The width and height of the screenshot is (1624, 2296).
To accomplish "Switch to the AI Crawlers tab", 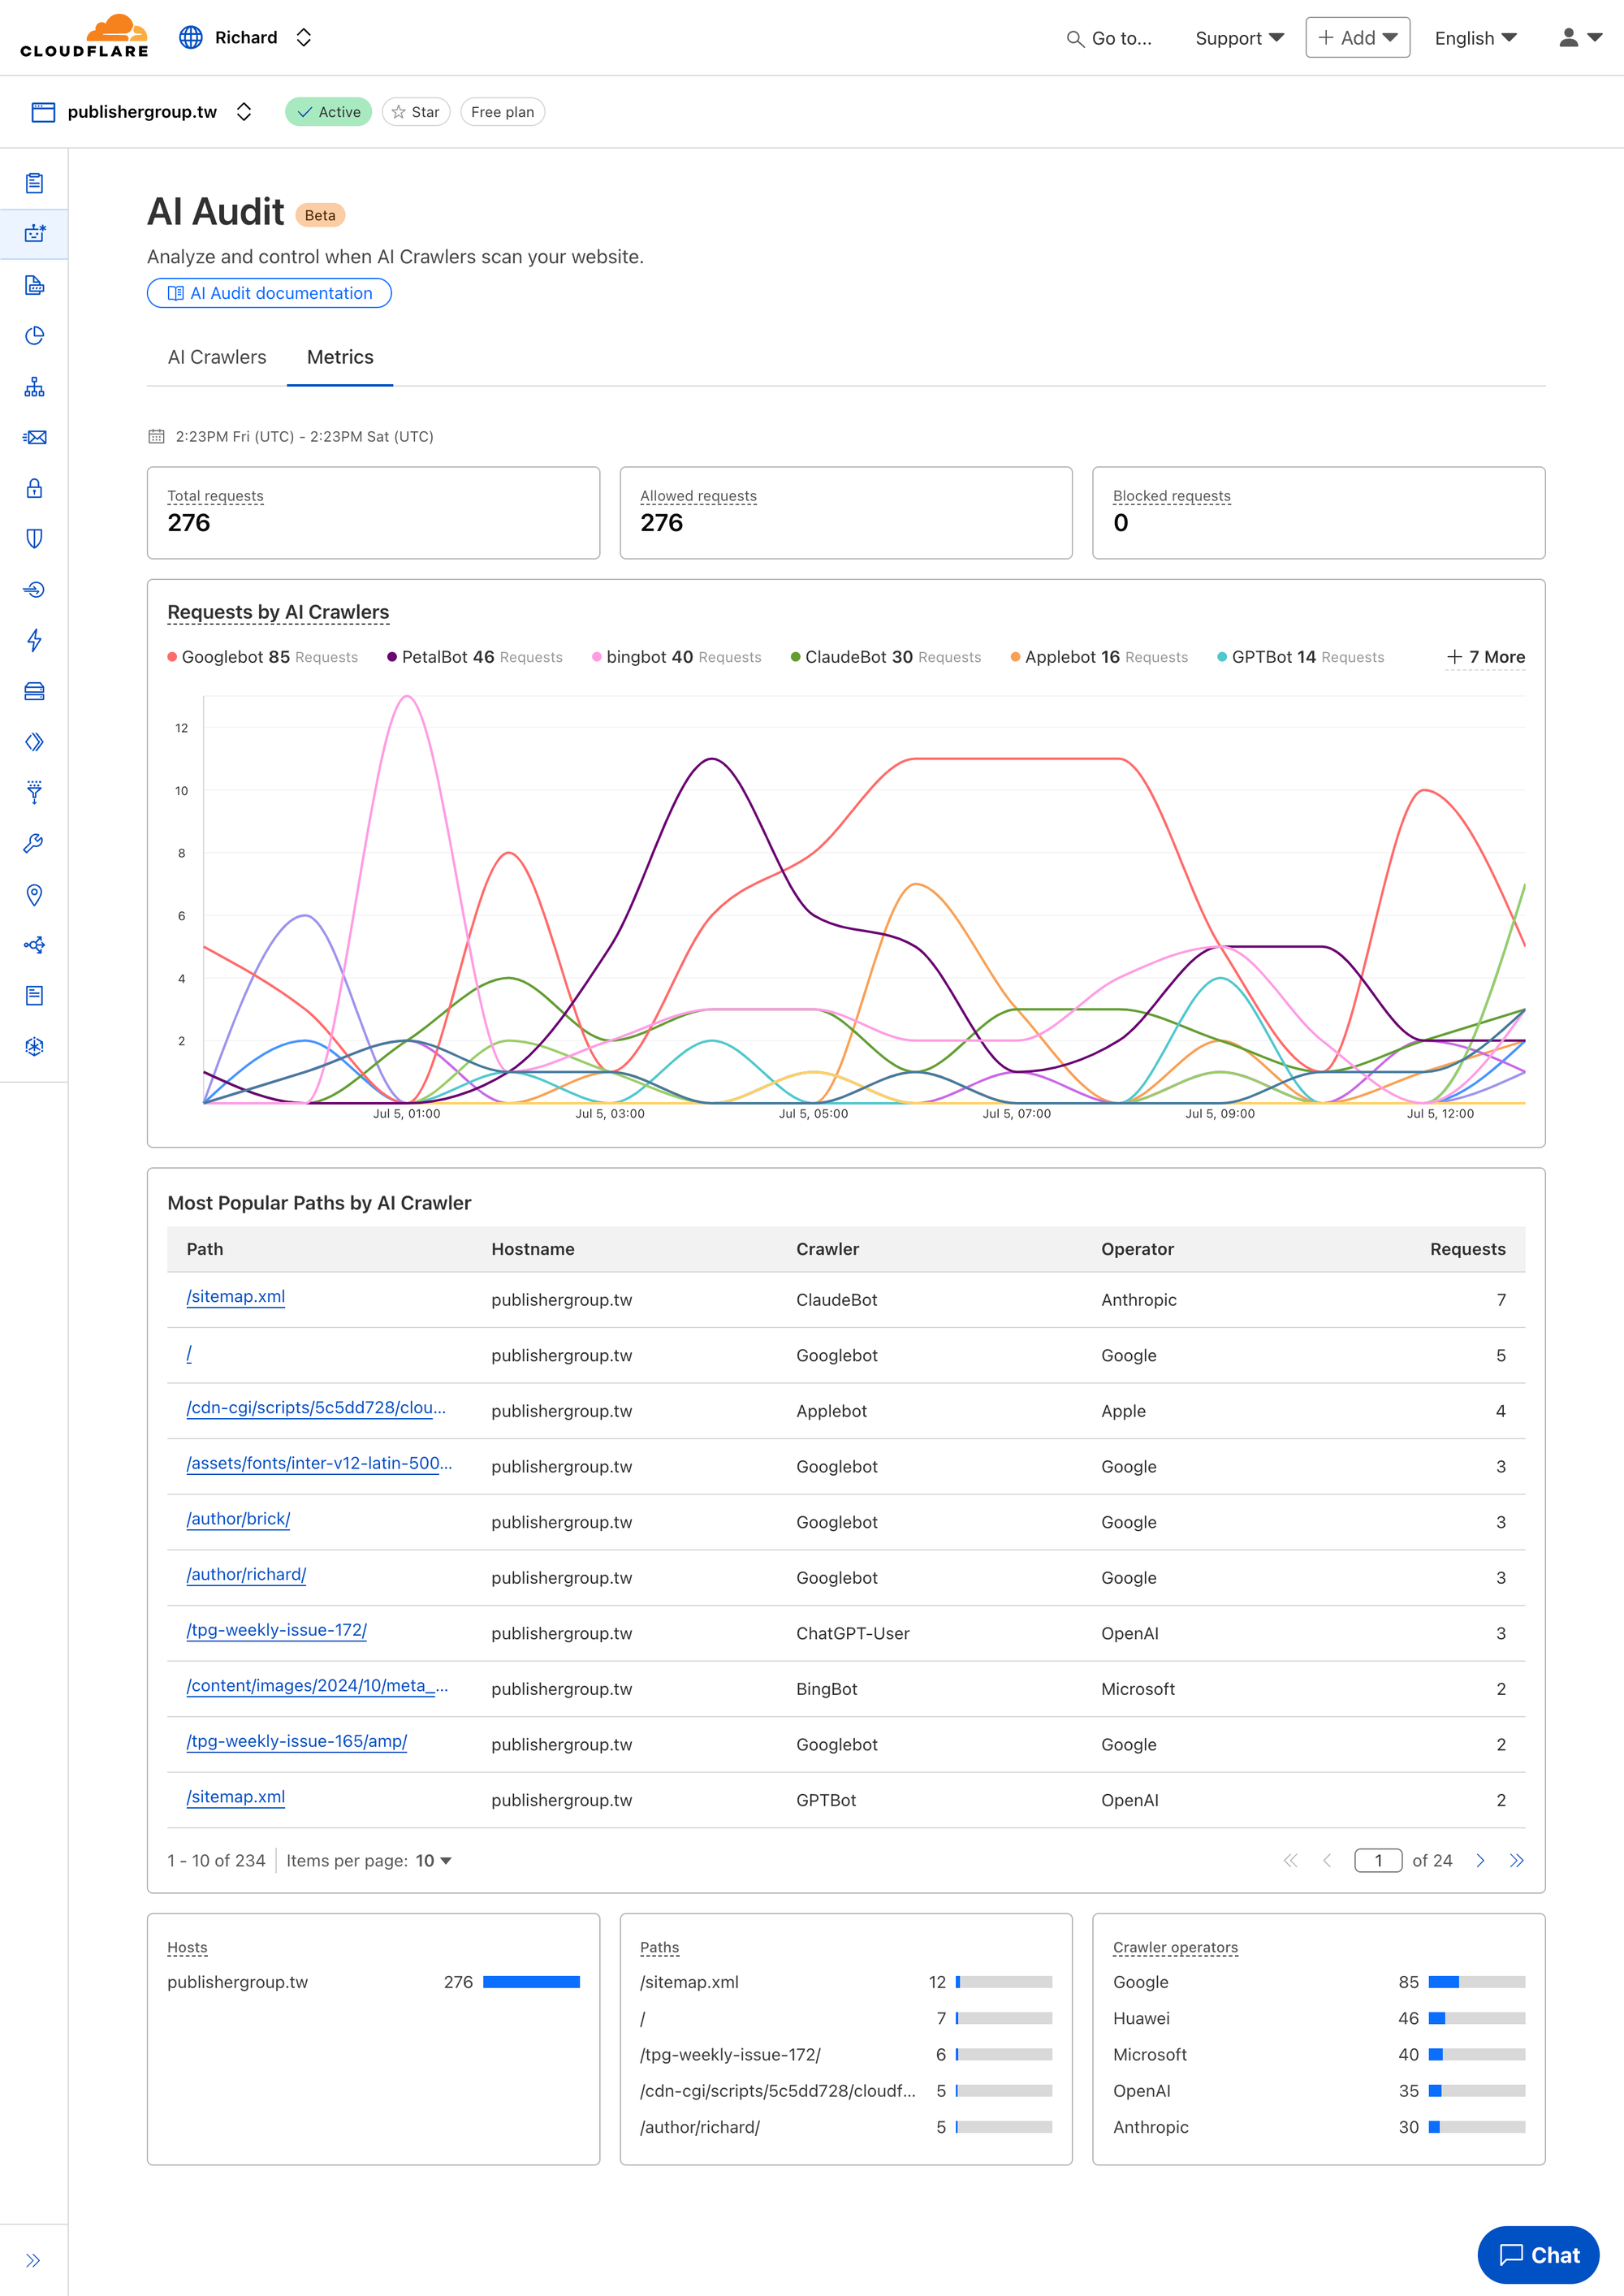I will [217, 357].
